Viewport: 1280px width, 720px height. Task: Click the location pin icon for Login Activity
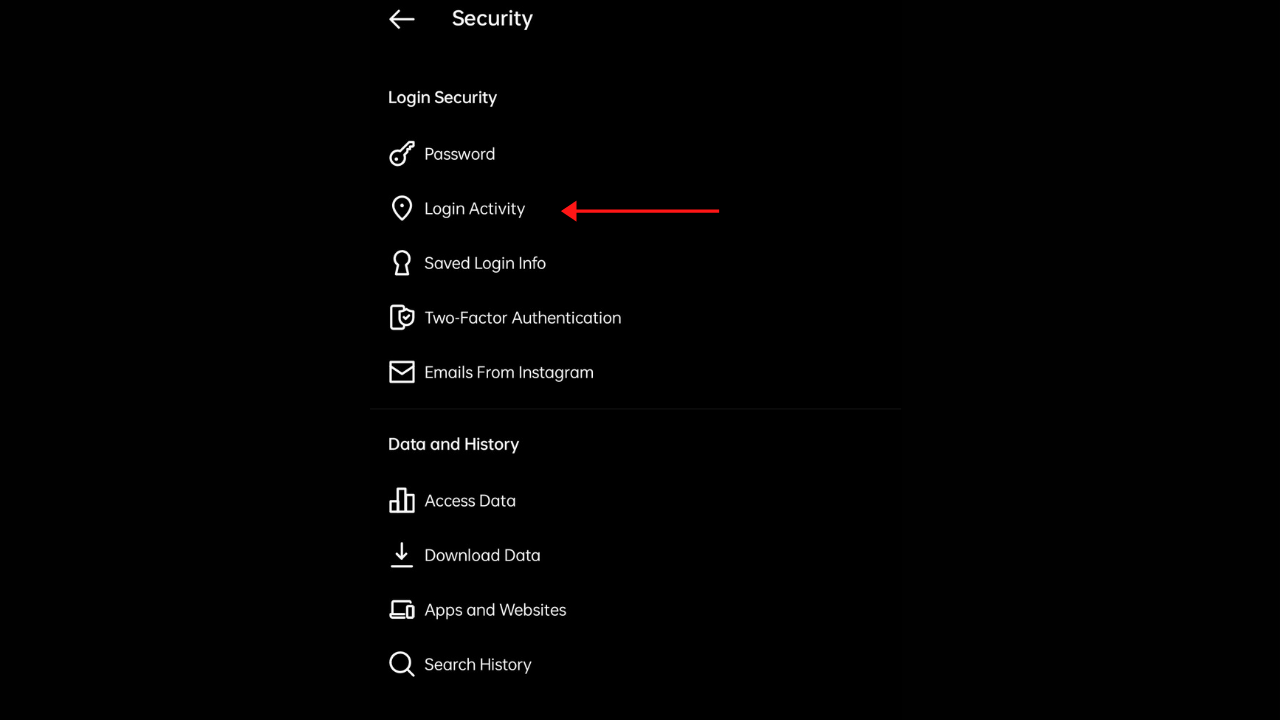(401, 208)
